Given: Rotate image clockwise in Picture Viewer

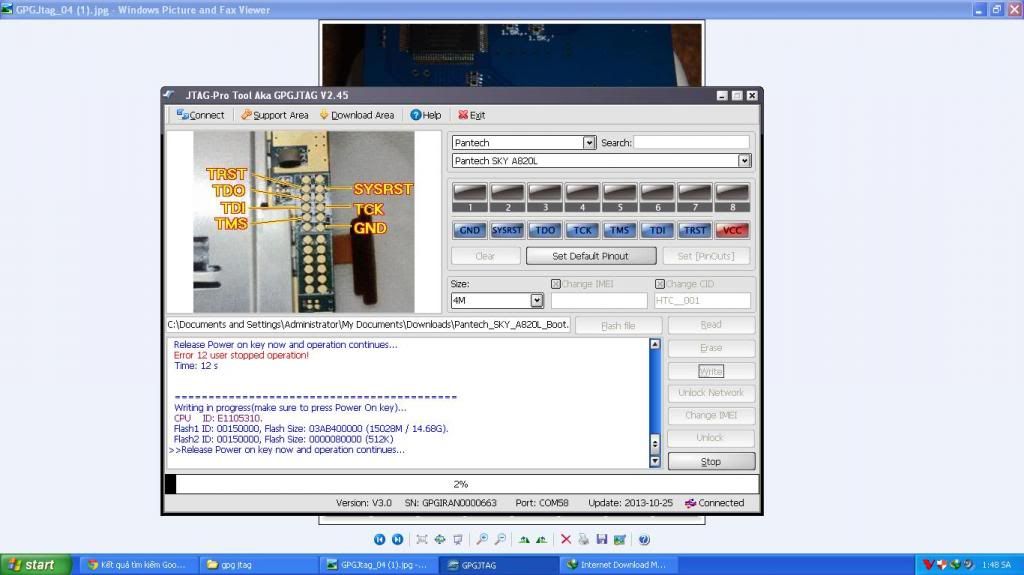Looking at the screenshot, I should click(x=524, y=540).
